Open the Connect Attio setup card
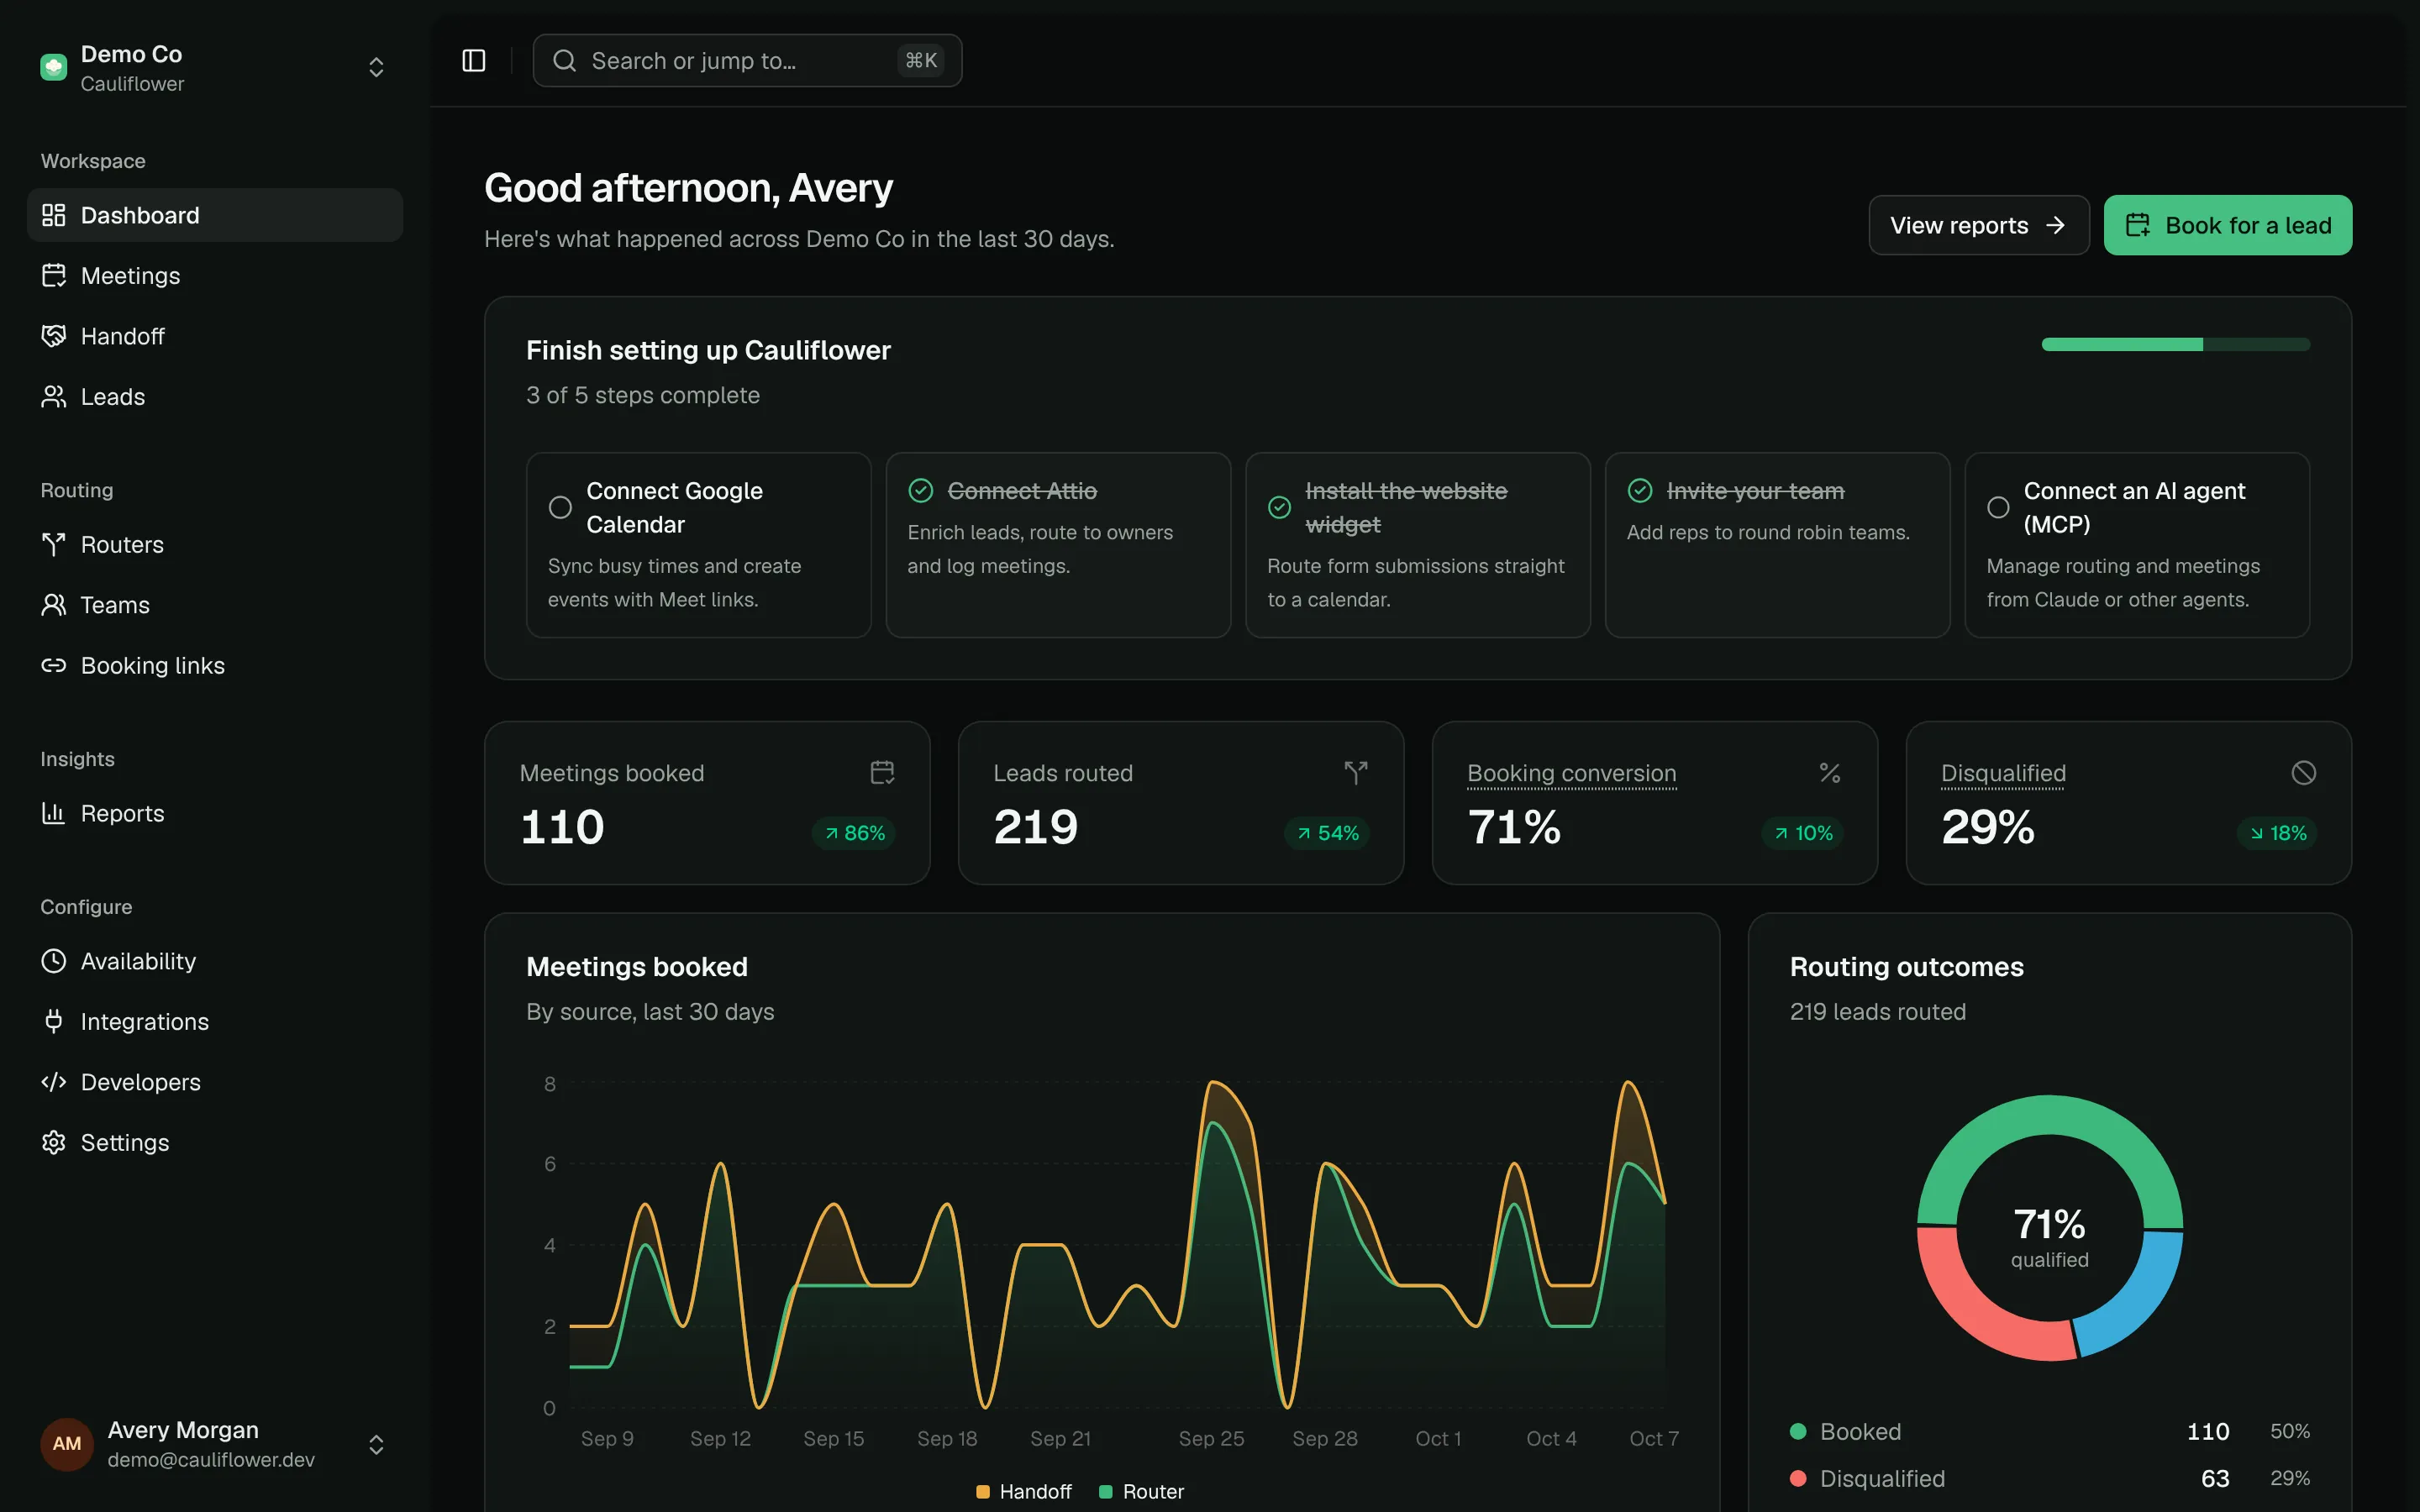Screen dimensions: 2420x1512 pyautogui.click(x=1058, y=545)
